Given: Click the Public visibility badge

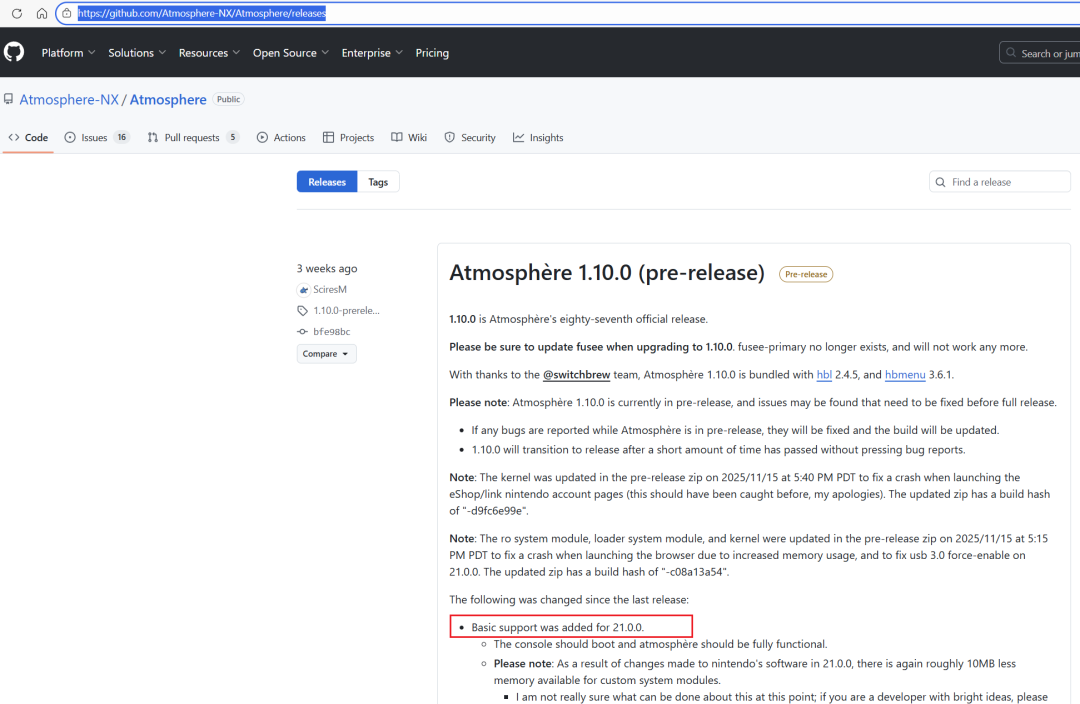Looking at the screenshot, I should (x=229, y=99).
